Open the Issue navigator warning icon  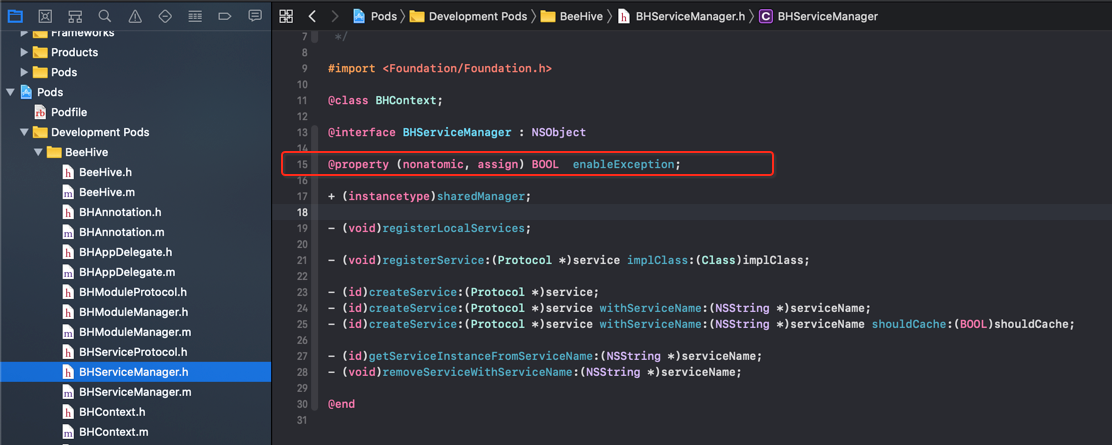[135, 16]
